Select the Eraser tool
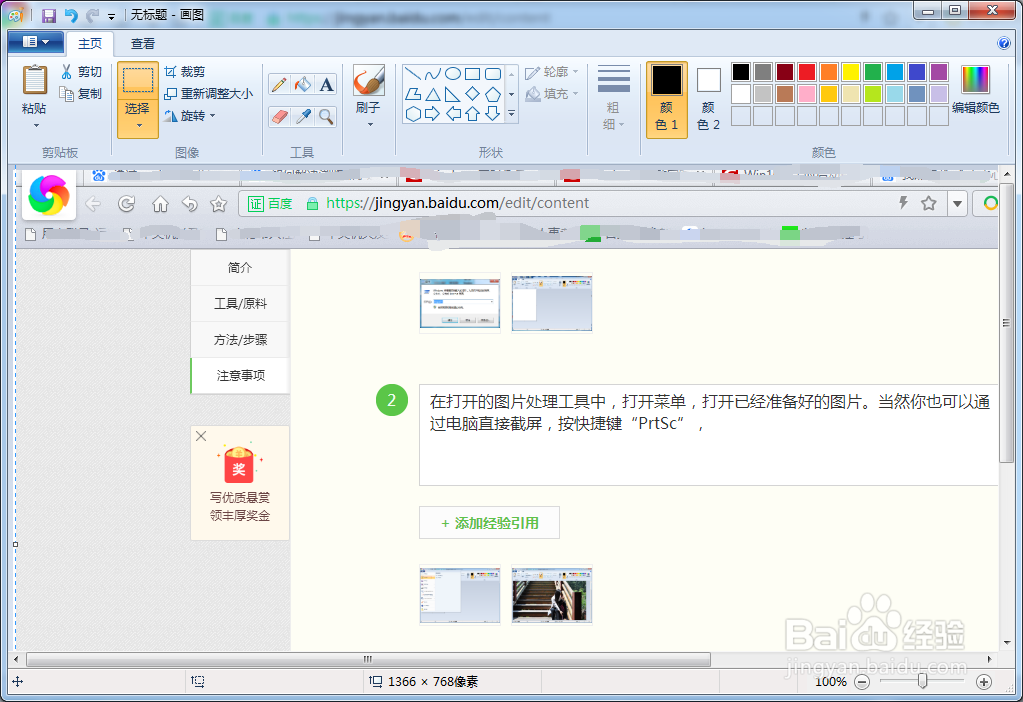Screen dimensions: 1023x702 point(278,115)
